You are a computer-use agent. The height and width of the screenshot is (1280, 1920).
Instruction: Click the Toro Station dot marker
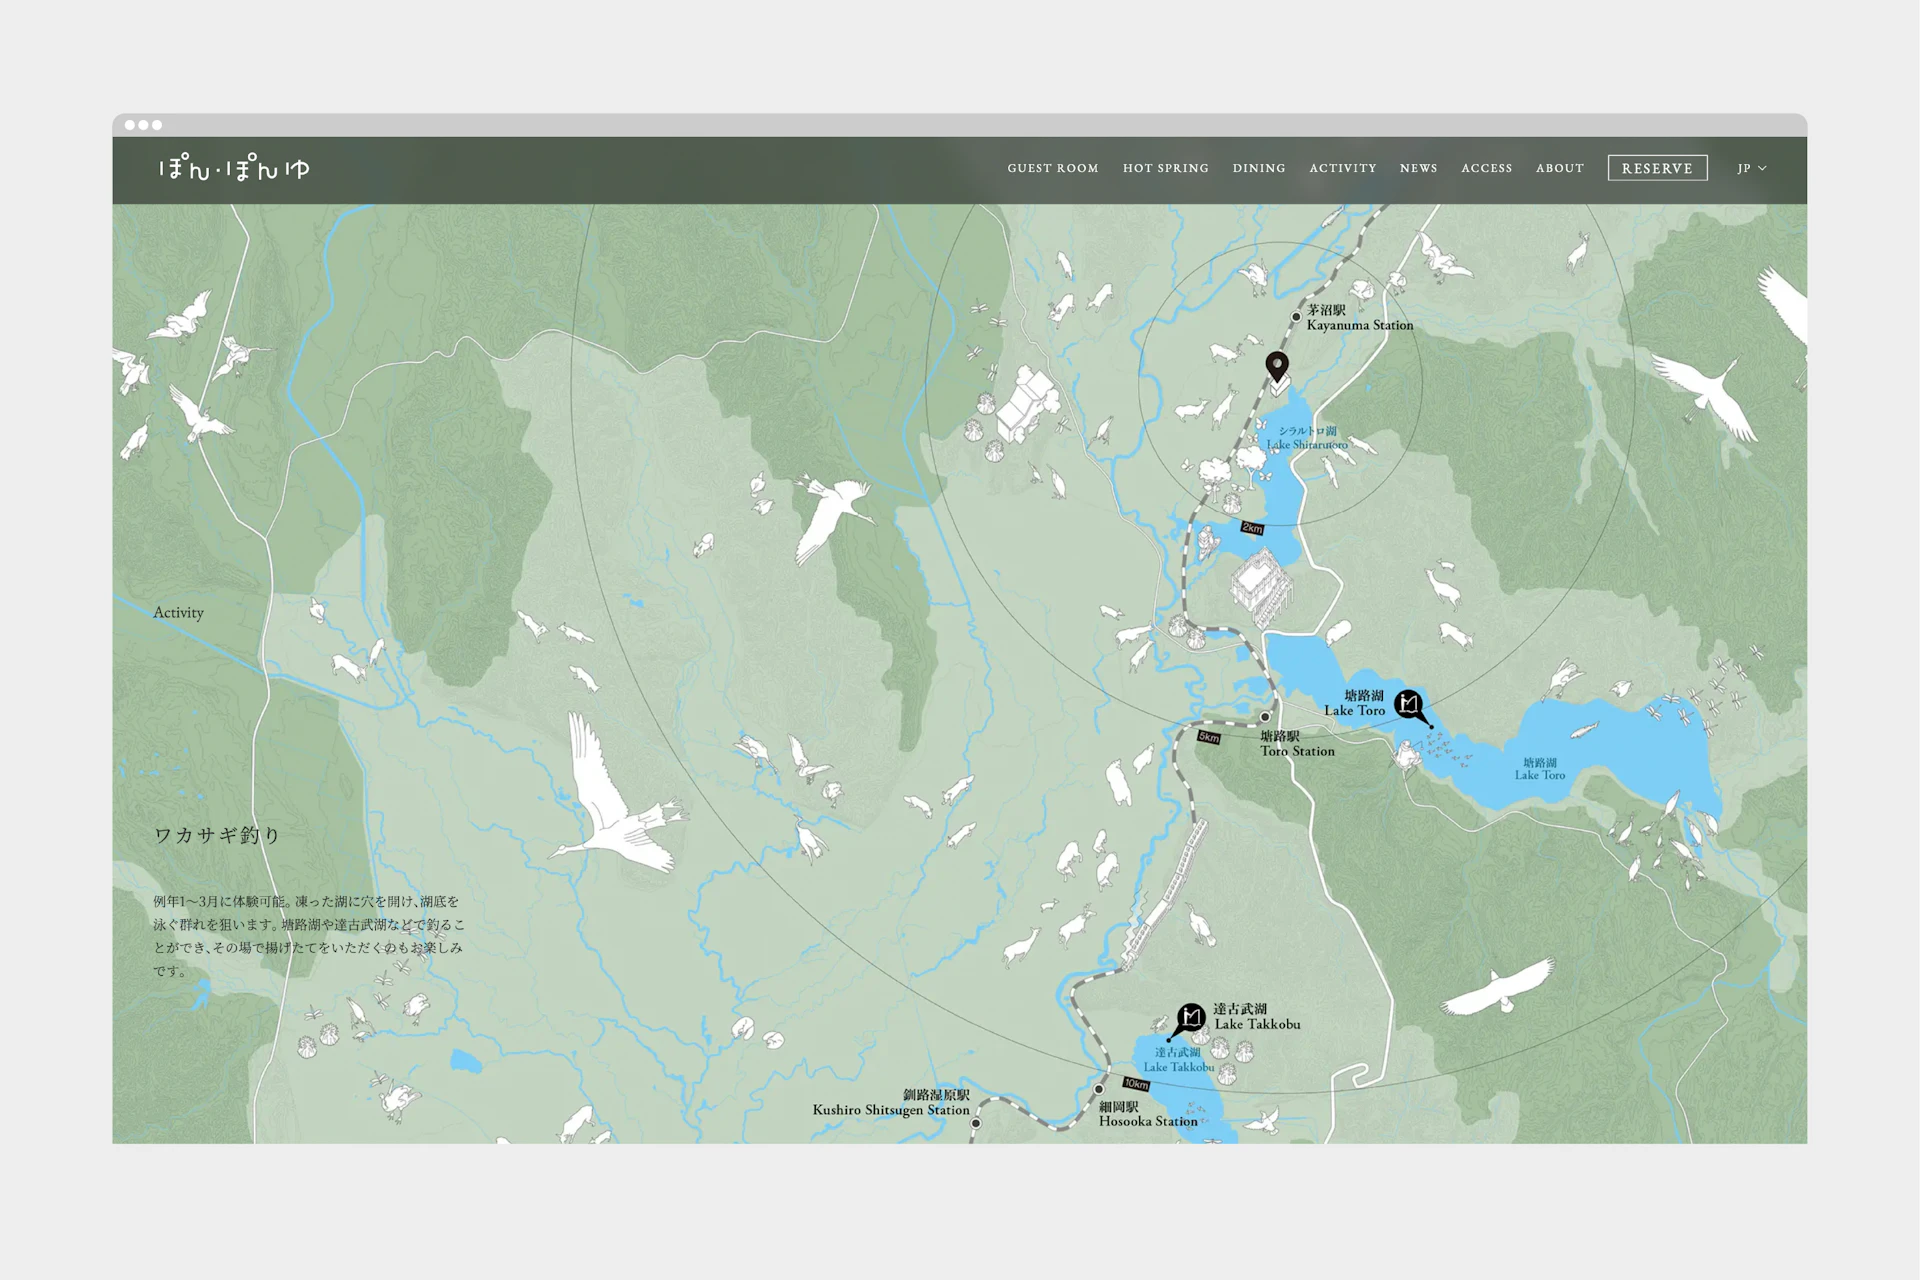click(x=1265, y=717)
